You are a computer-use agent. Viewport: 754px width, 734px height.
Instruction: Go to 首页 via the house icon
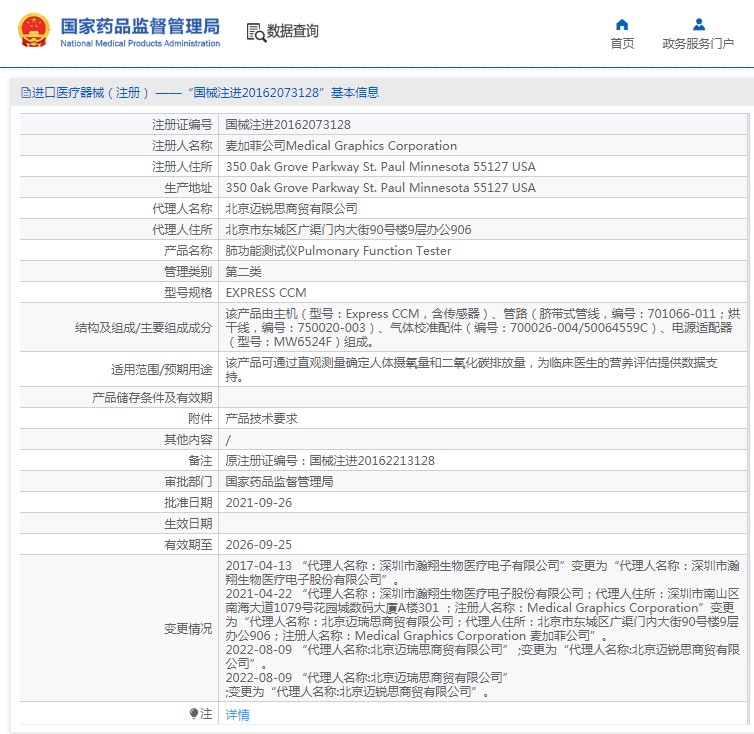click(622, 25)
